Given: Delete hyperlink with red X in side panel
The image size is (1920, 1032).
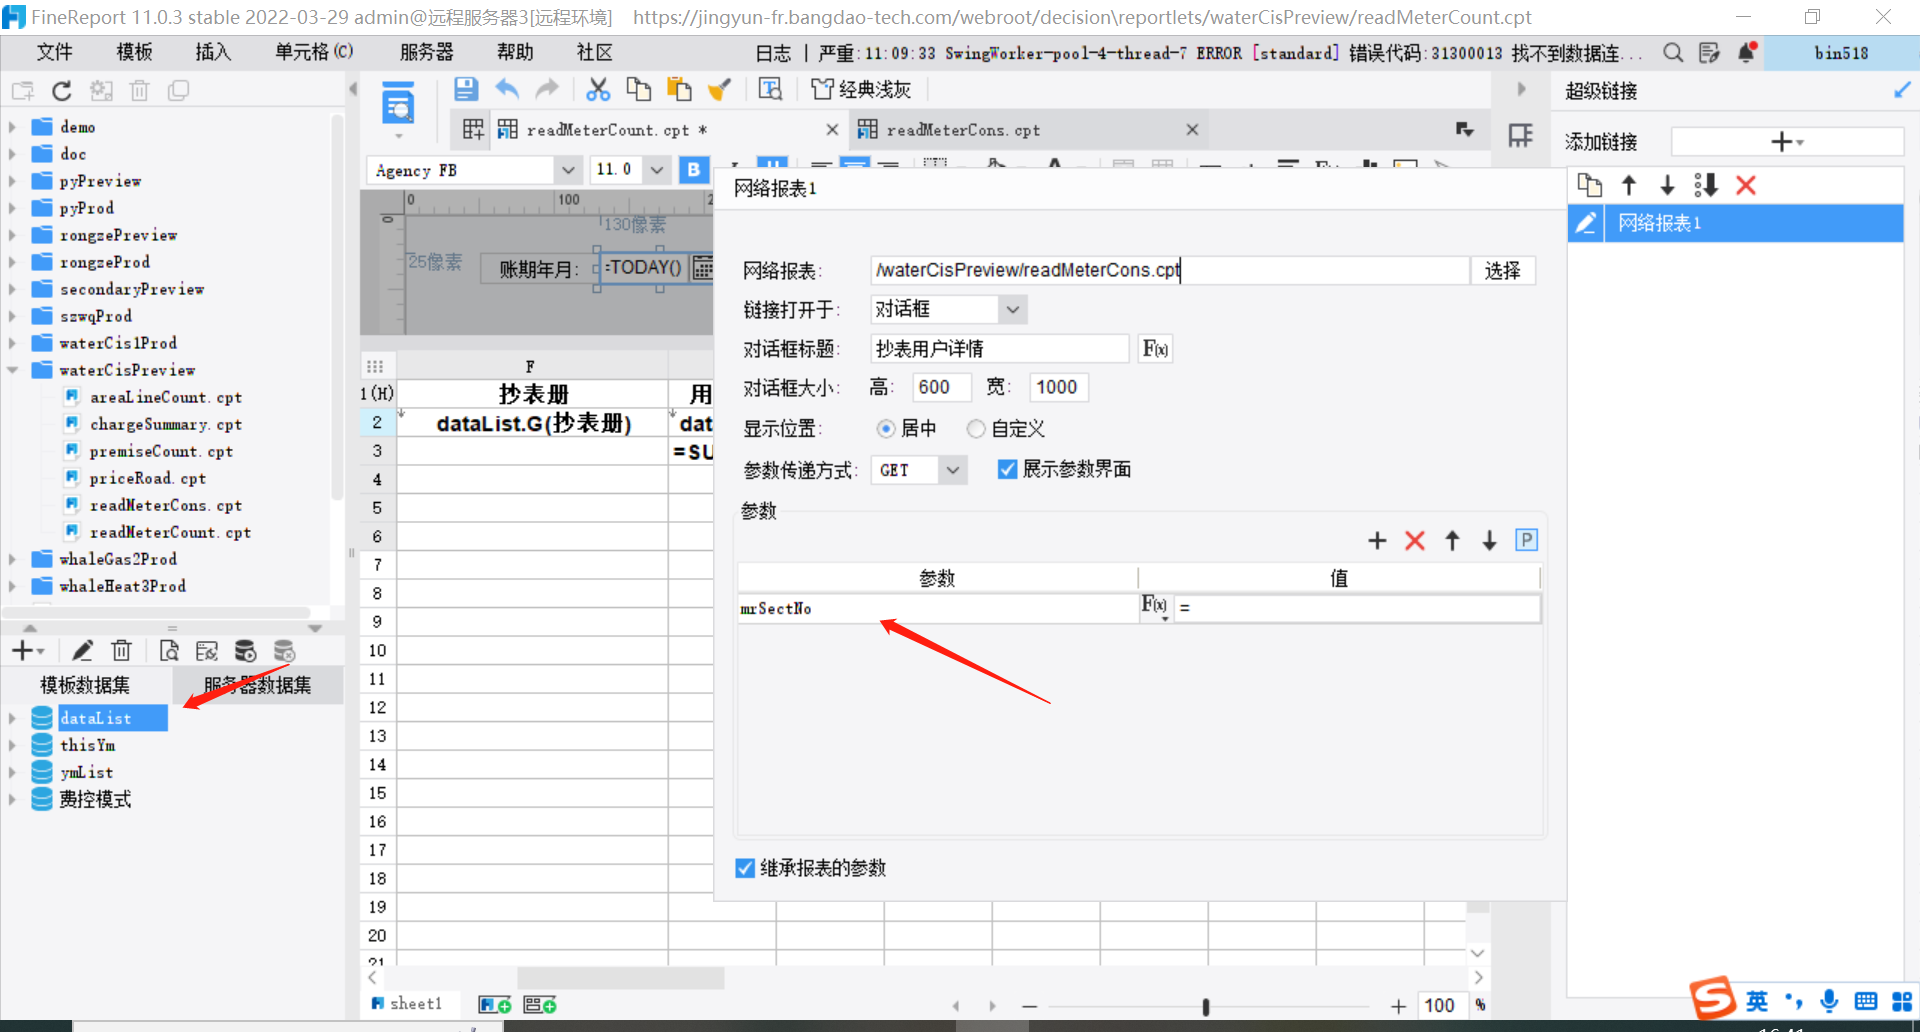Looking at the screenshot, I should point(1746,185).
